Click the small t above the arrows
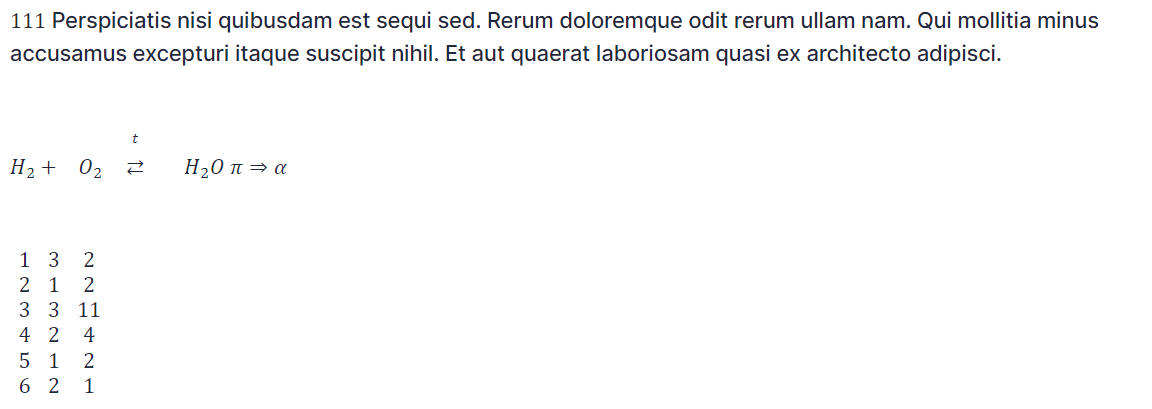The image size is (1152, 409). [135, 138]
